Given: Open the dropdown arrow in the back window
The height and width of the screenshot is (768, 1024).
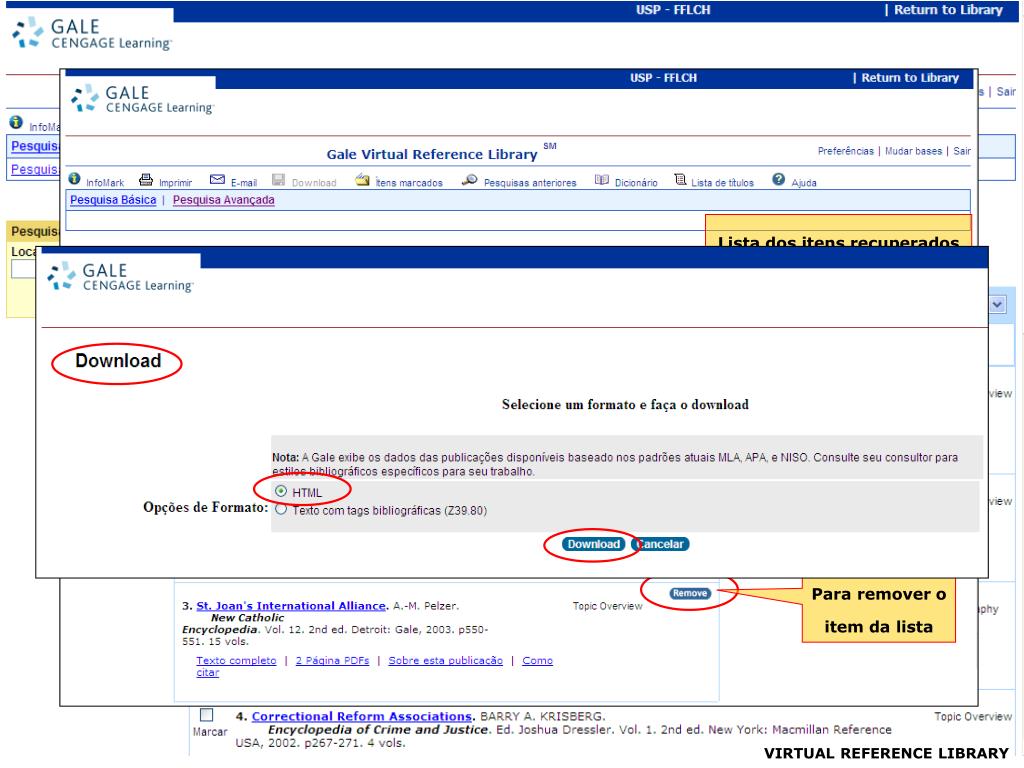Looking at the screenshot, I should pyautogui.click(x=997, y=304).
